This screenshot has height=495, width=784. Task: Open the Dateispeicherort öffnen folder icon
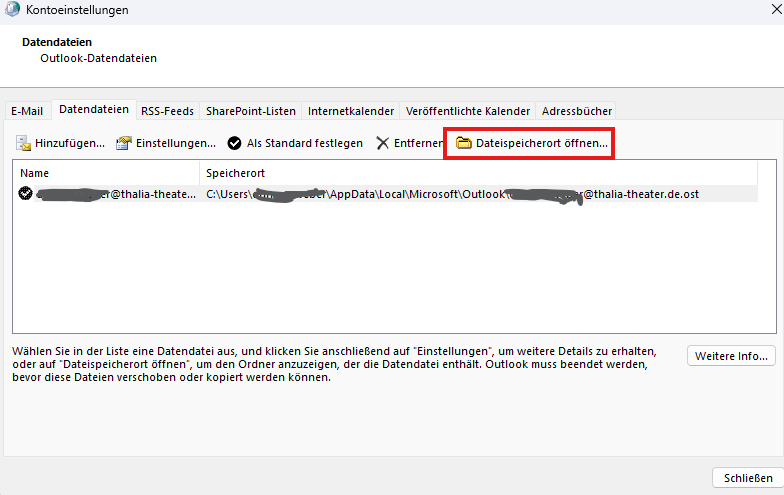(463, 143)
